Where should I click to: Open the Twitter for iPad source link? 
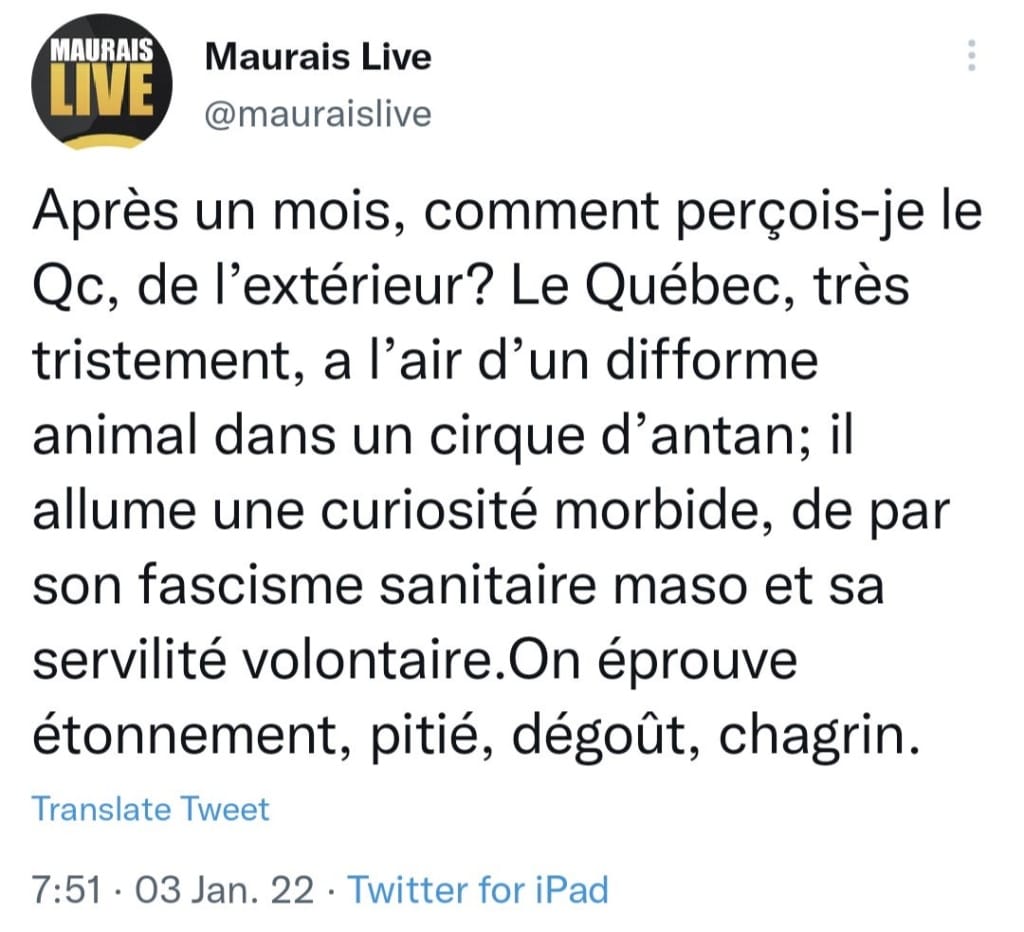[x=479, y=890]
